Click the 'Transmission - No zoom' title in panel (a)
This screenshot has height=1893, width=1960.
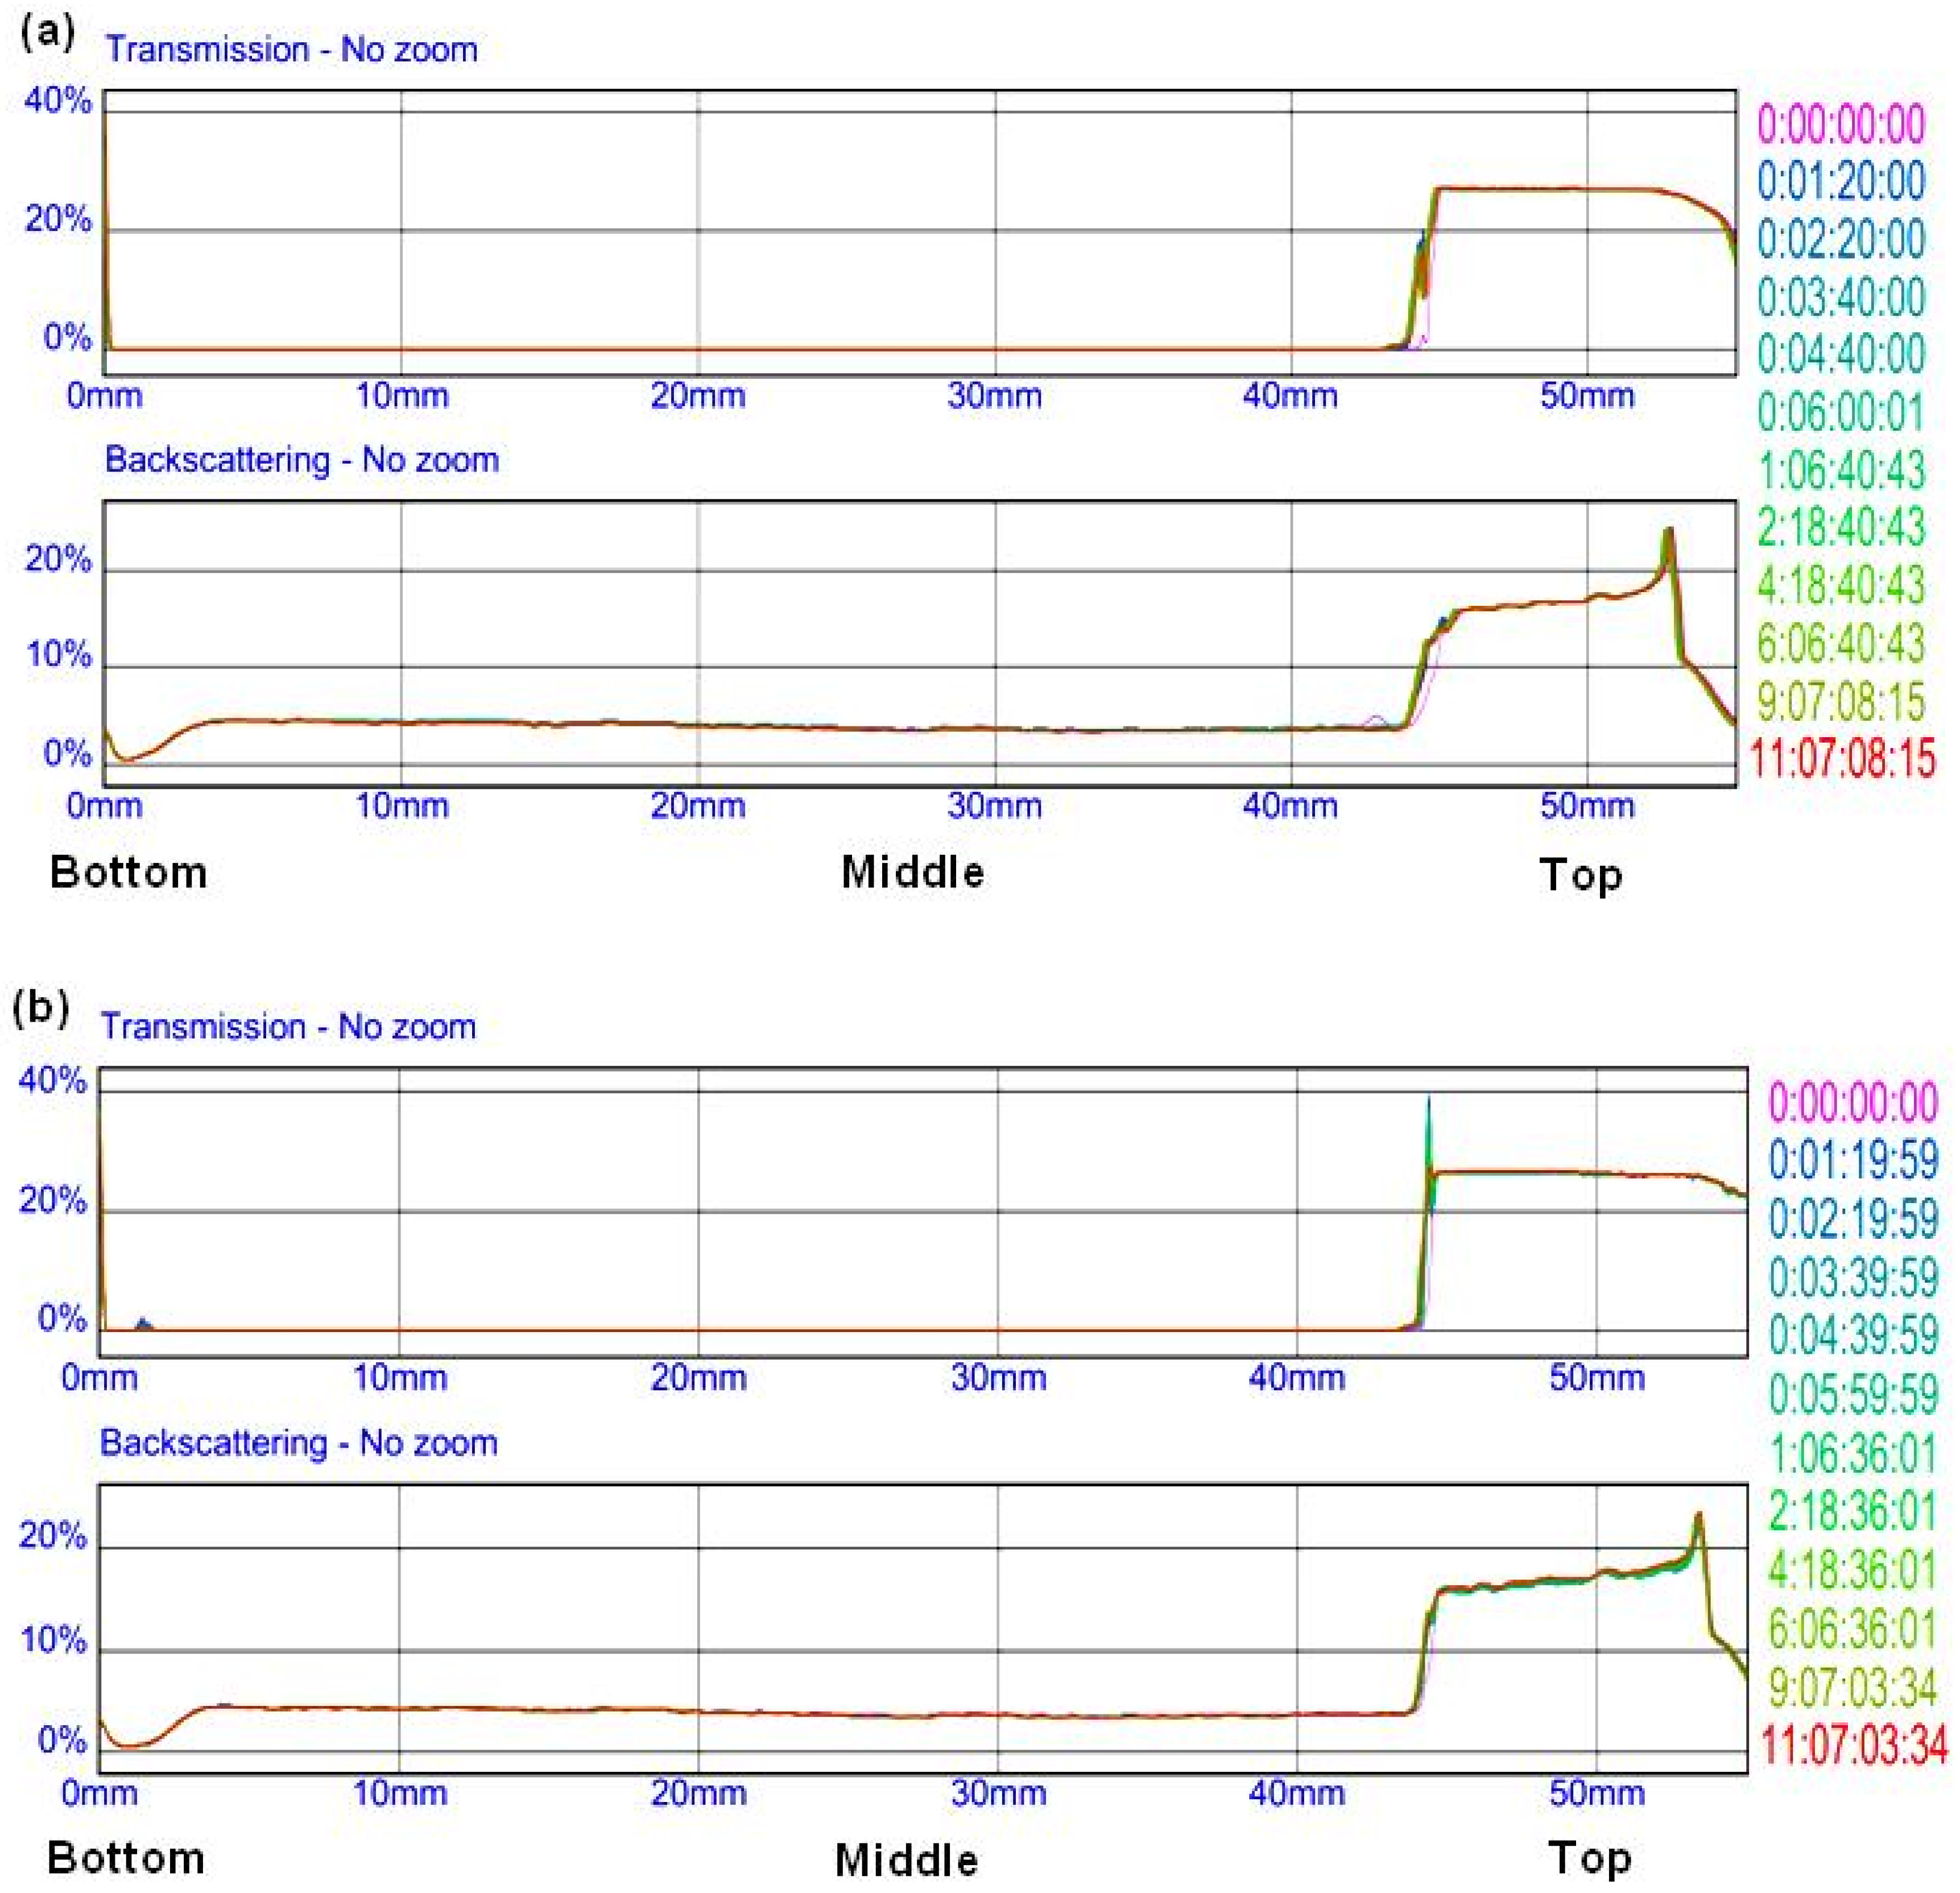[x=291, y=49]
